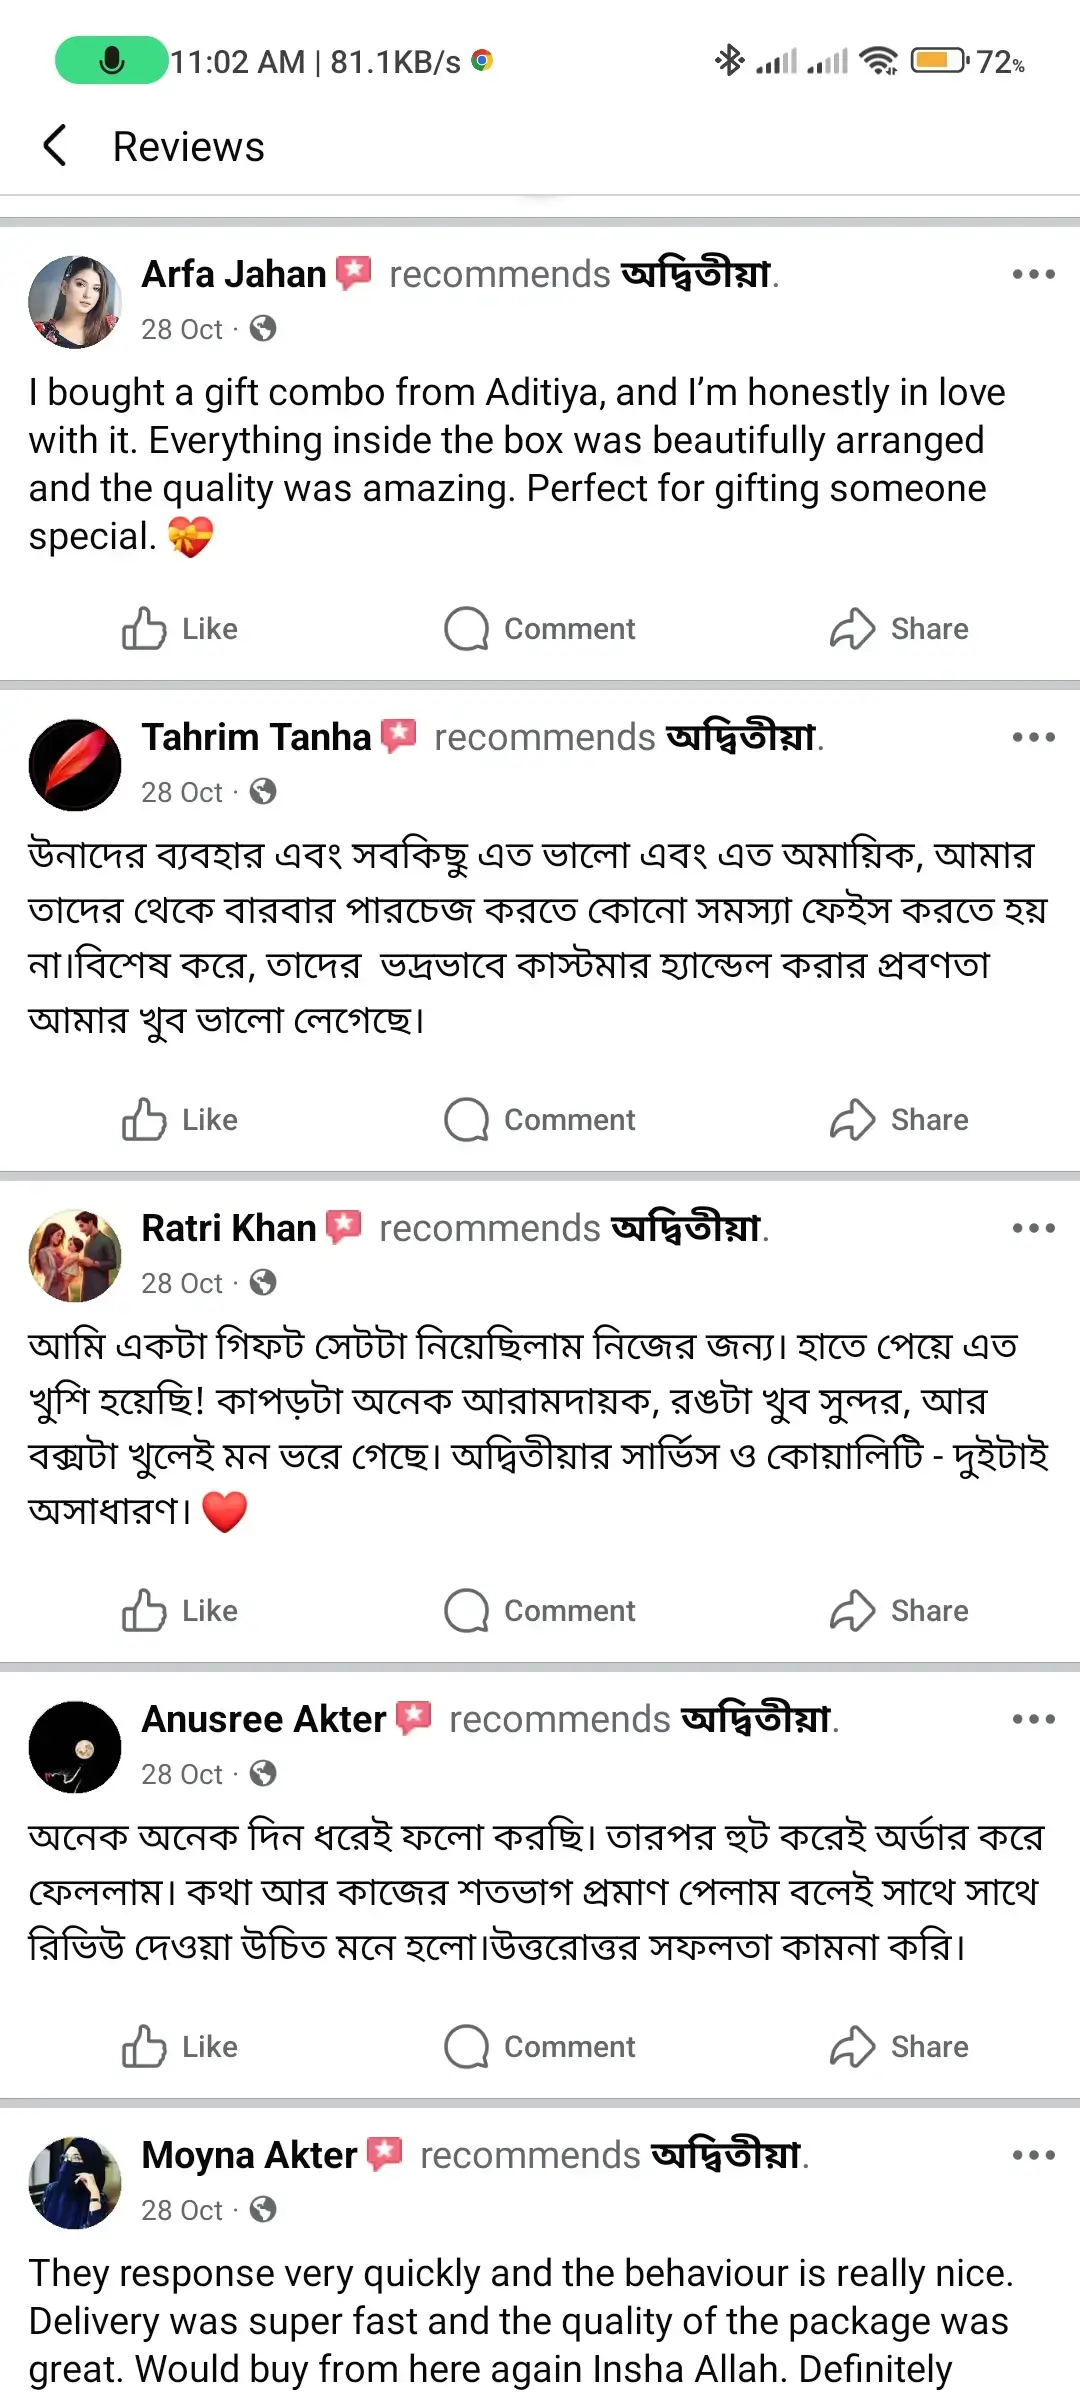The image size is (1080, 2400).
Task: Show more options on Anusree Akter's review
Action: [1033, 1719]
